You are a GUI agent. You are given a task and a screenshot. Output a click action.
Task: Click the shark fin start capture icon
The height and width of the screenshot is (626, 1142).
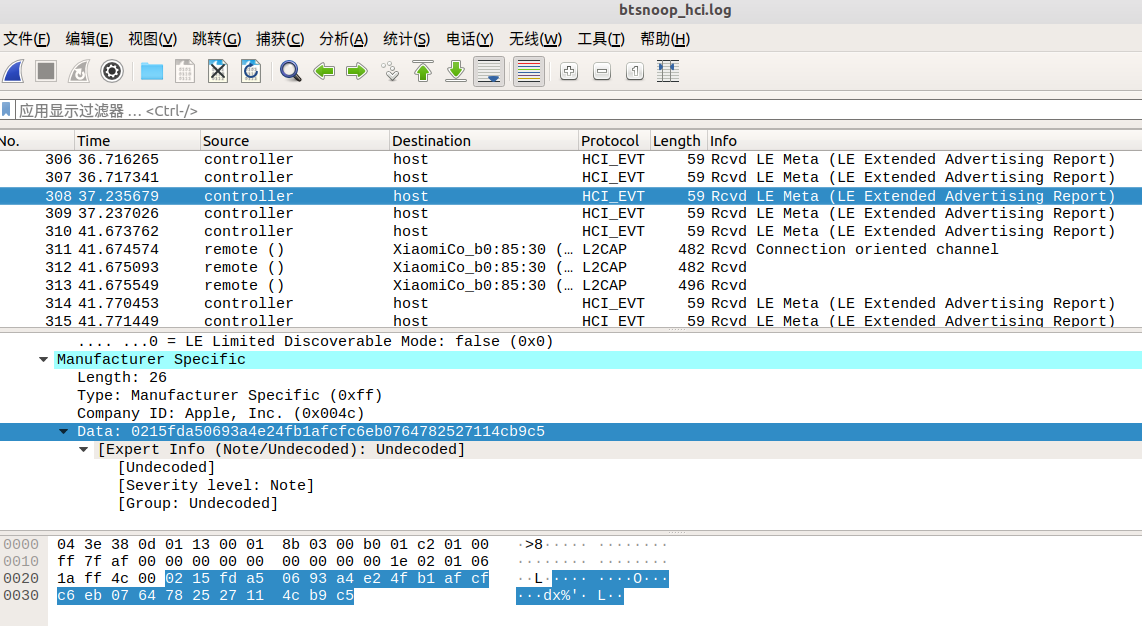tap(14, 71)
